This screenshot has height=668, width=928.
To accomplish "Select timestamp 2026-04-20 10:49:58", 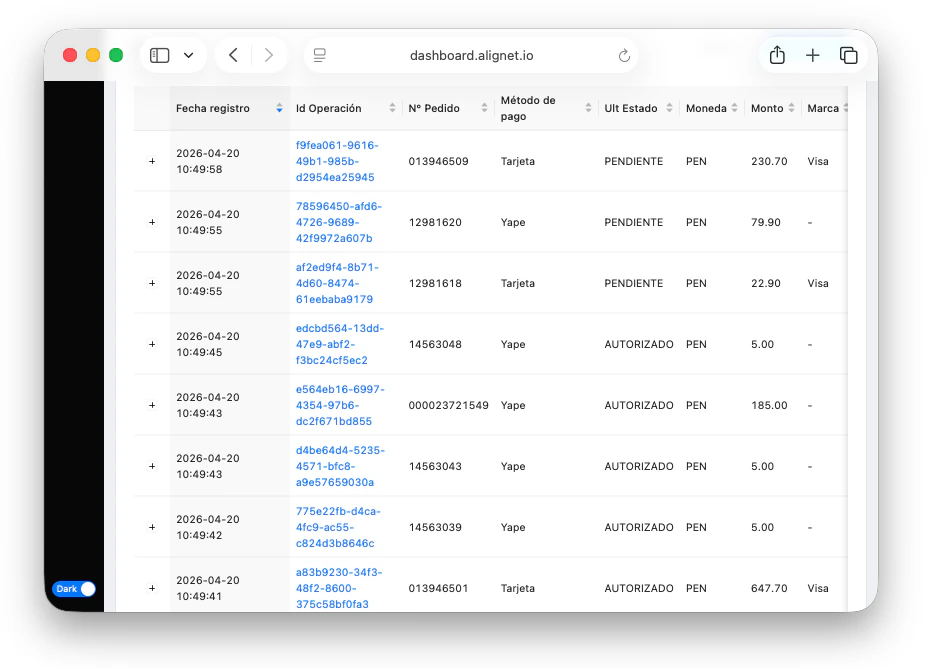I will click(x=208, y=161).
